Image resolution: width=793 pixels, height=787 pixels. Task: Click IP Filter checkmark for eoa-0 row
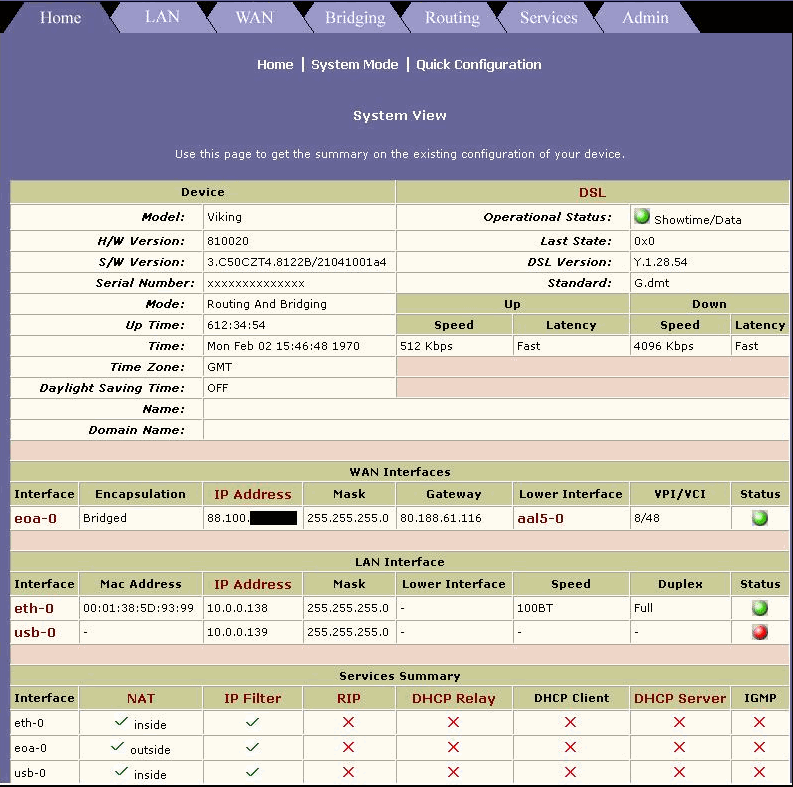(252, 747)
